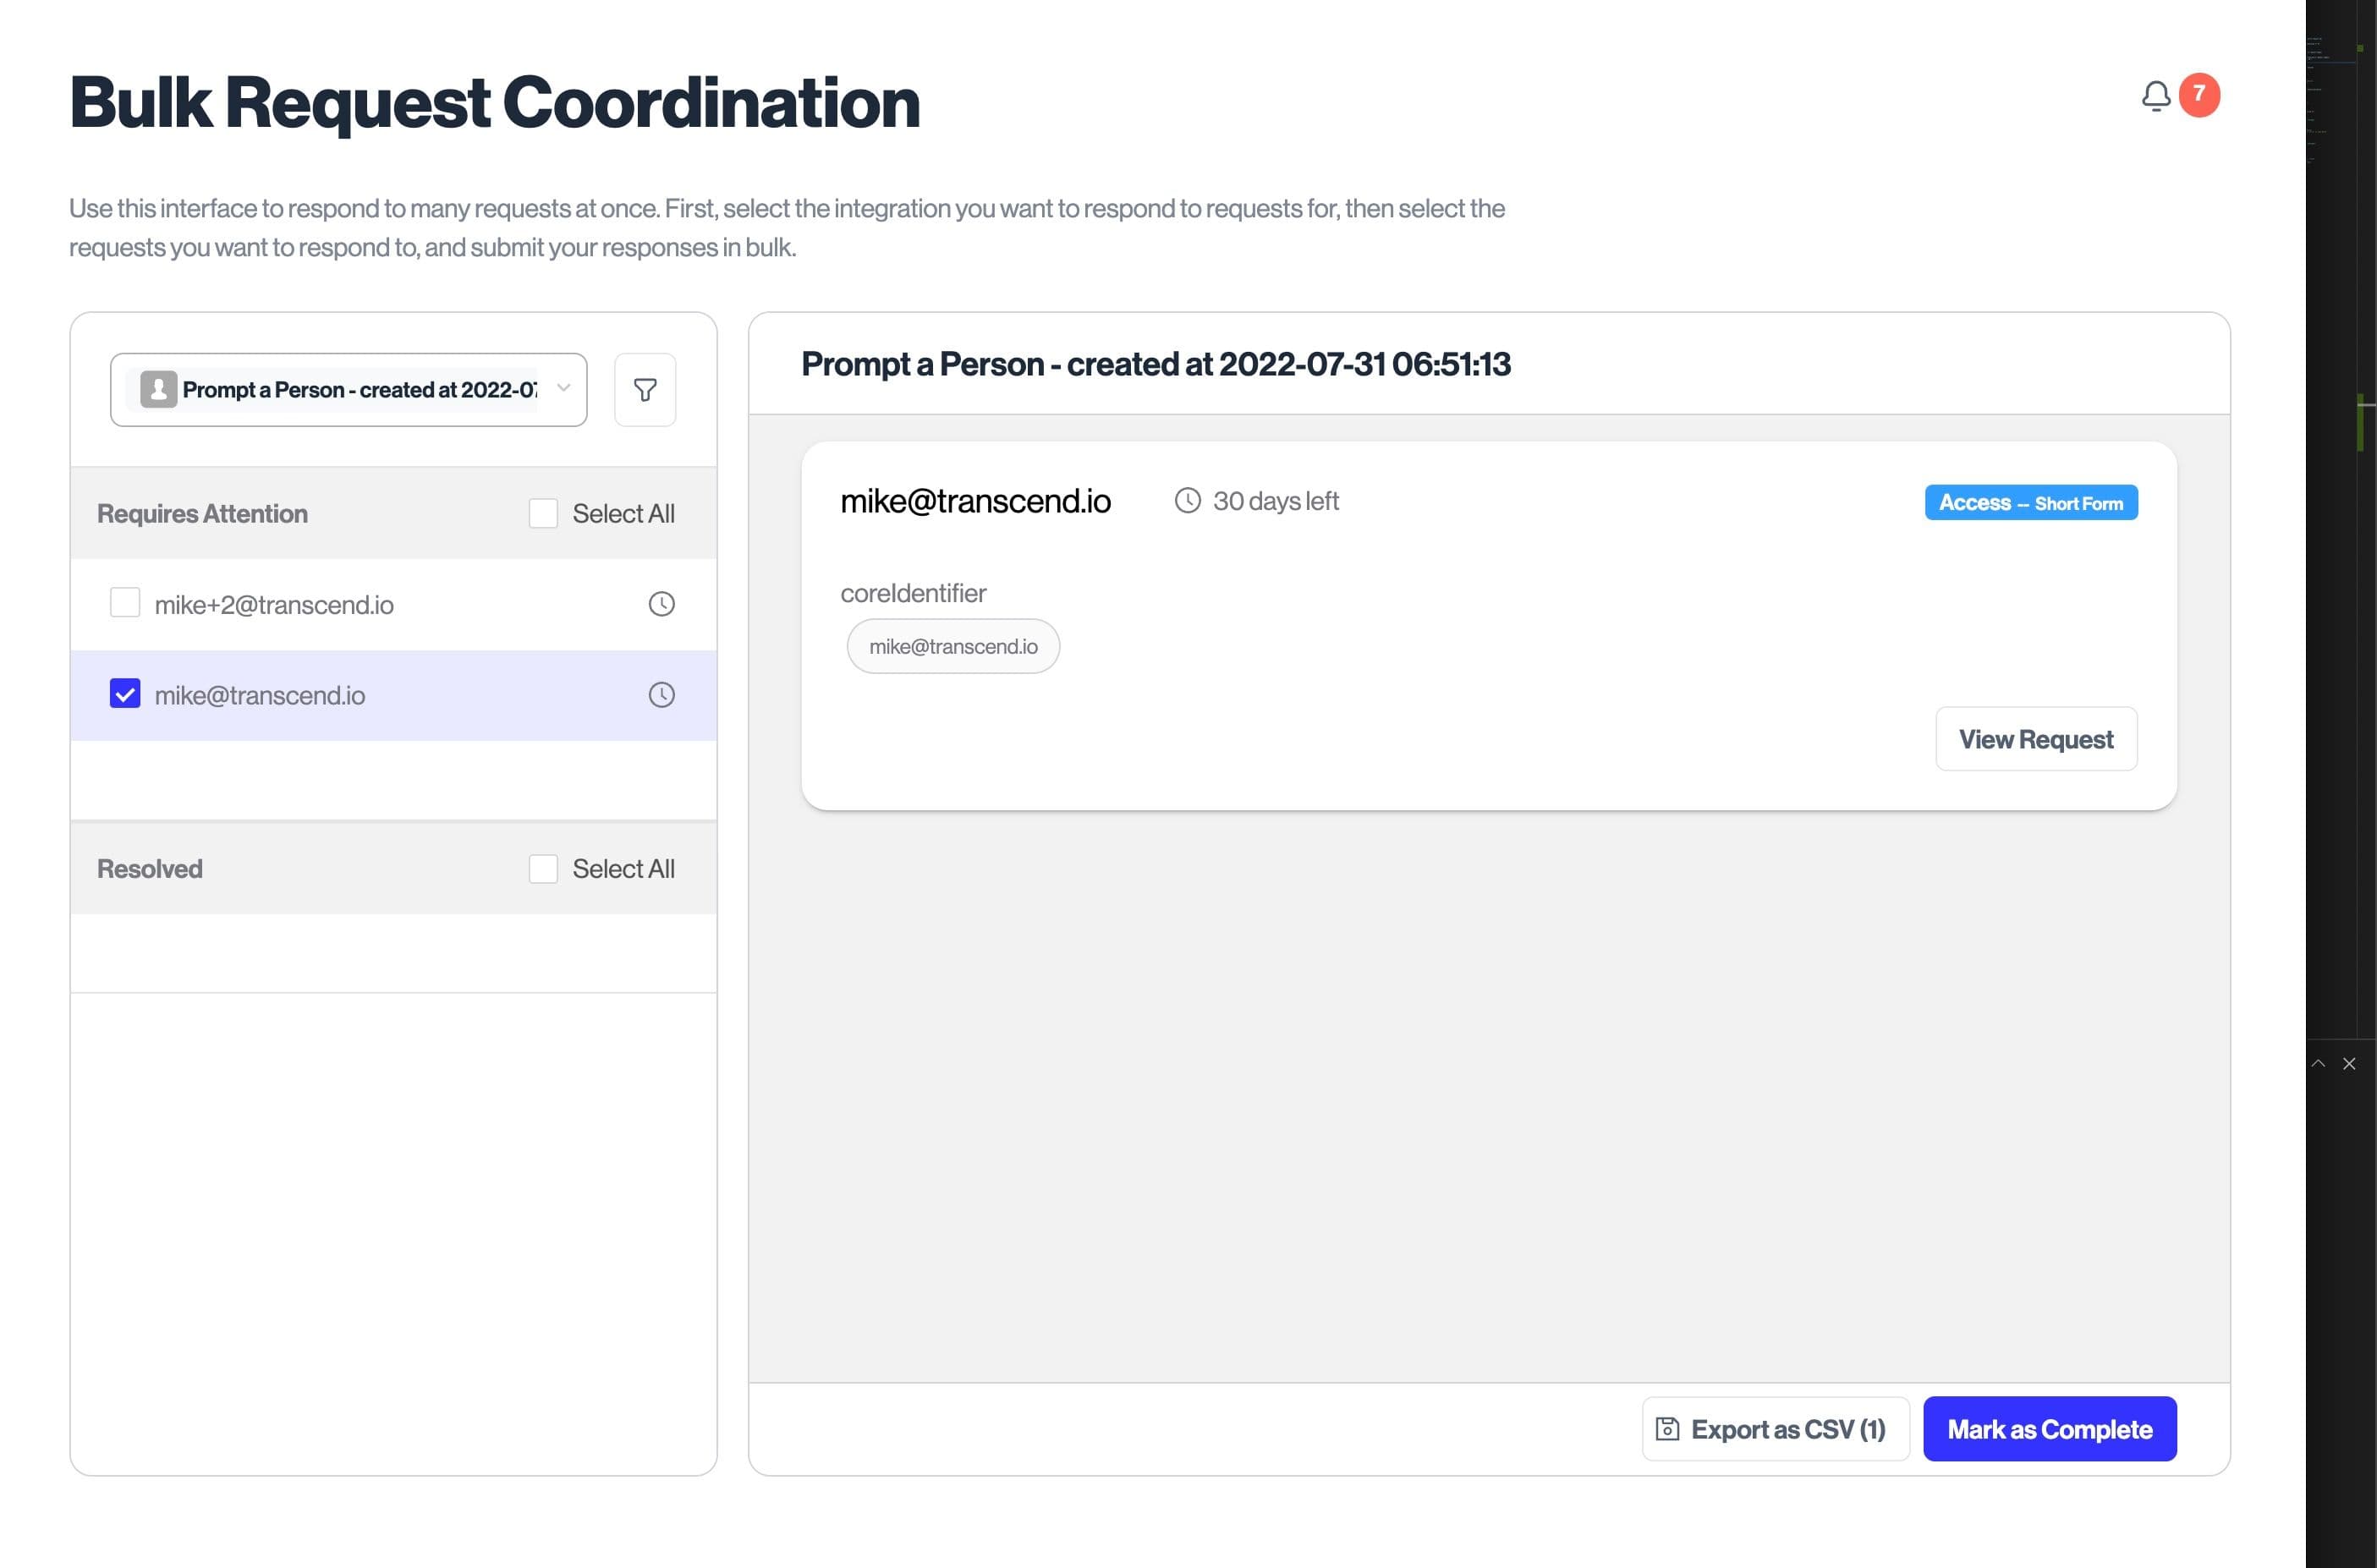Click the dropdown chevron arrow in integration selector
The width and height of the screenshot is (2377, 1568).
click(x=563, y=388)
